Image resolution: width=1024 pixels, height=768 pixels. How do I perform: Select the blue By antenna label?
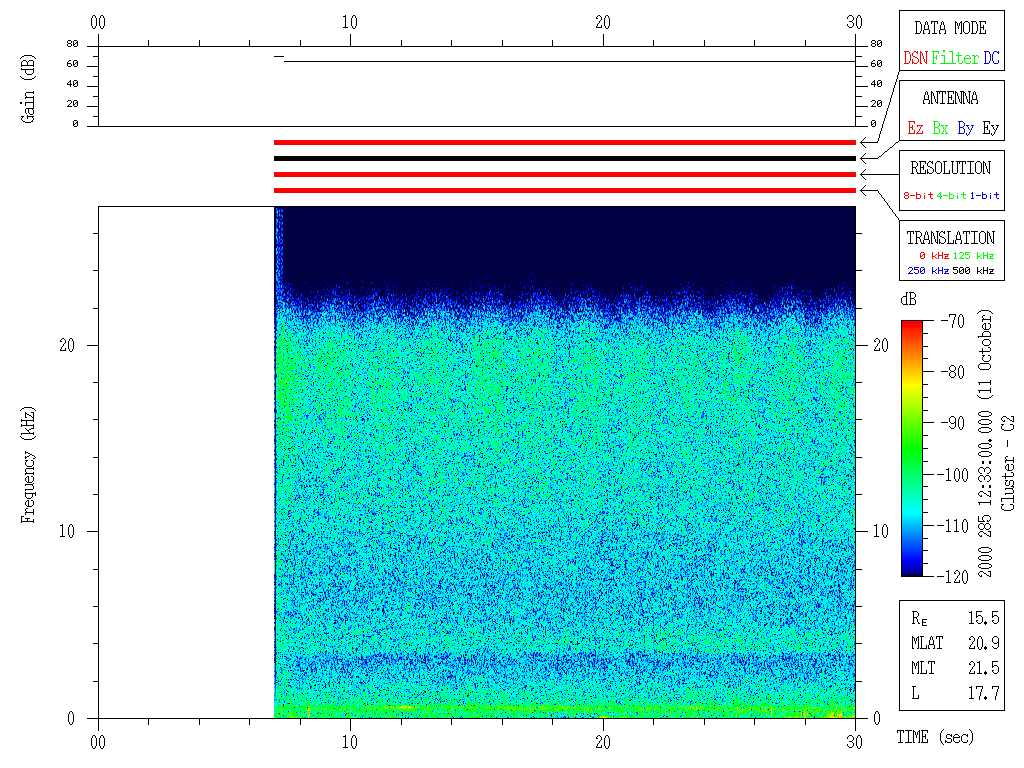[965, 129]
